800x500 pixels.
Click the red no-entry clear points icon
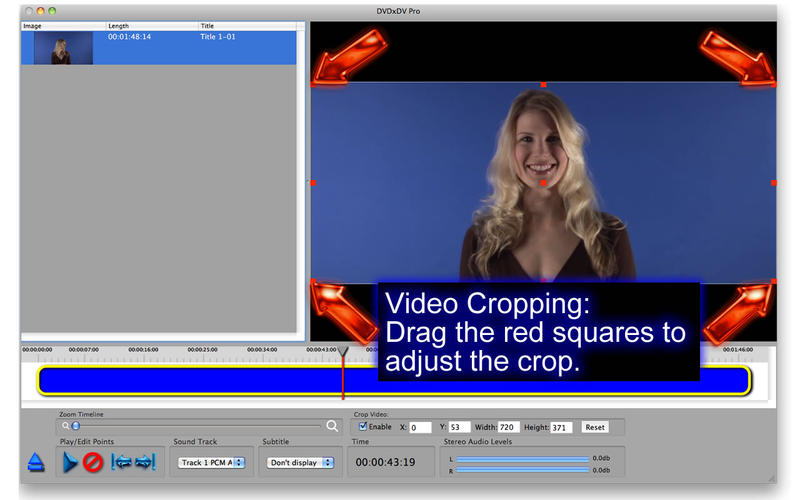(x=93, y=462)
